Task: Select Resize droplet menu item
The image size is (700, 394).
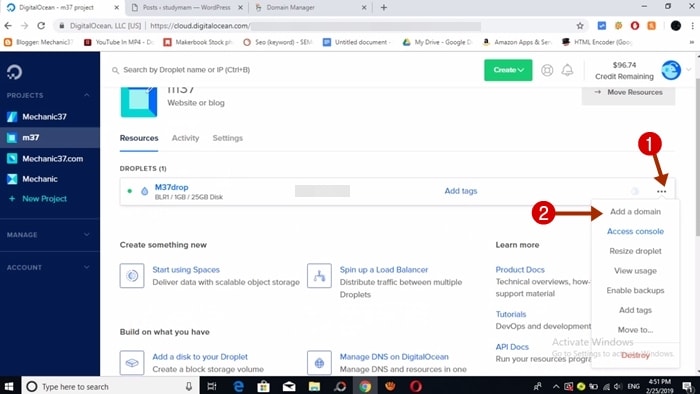Action: tap(635, 251)
